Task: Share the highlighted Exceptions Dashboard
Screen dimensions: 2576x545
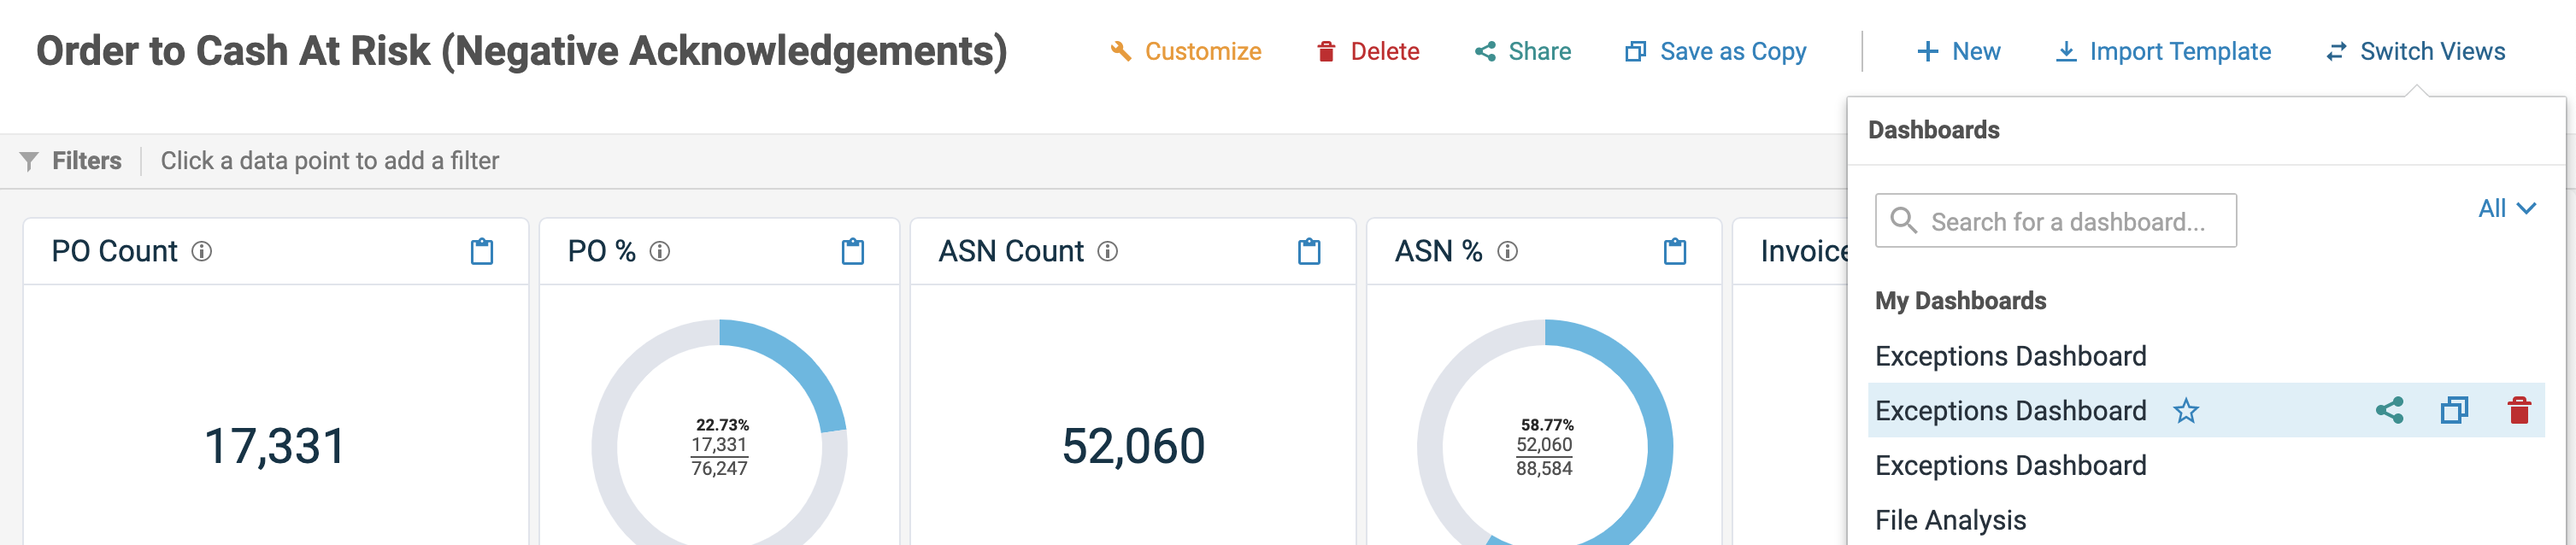Action: tap(2389, 410)
